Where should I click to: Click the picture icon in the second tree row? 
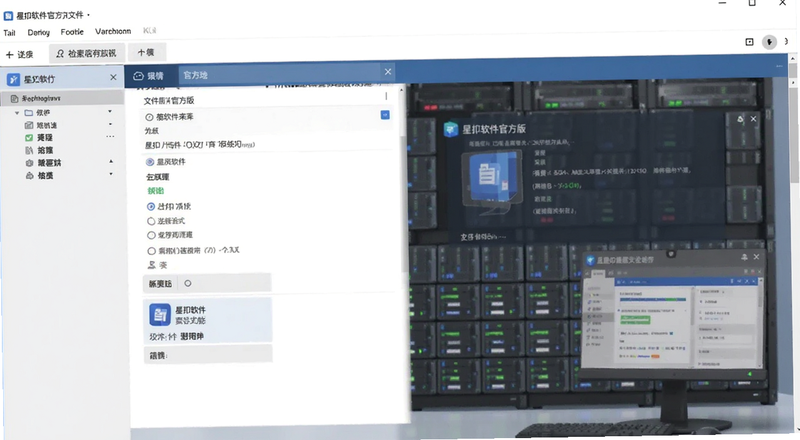[29, 125]
